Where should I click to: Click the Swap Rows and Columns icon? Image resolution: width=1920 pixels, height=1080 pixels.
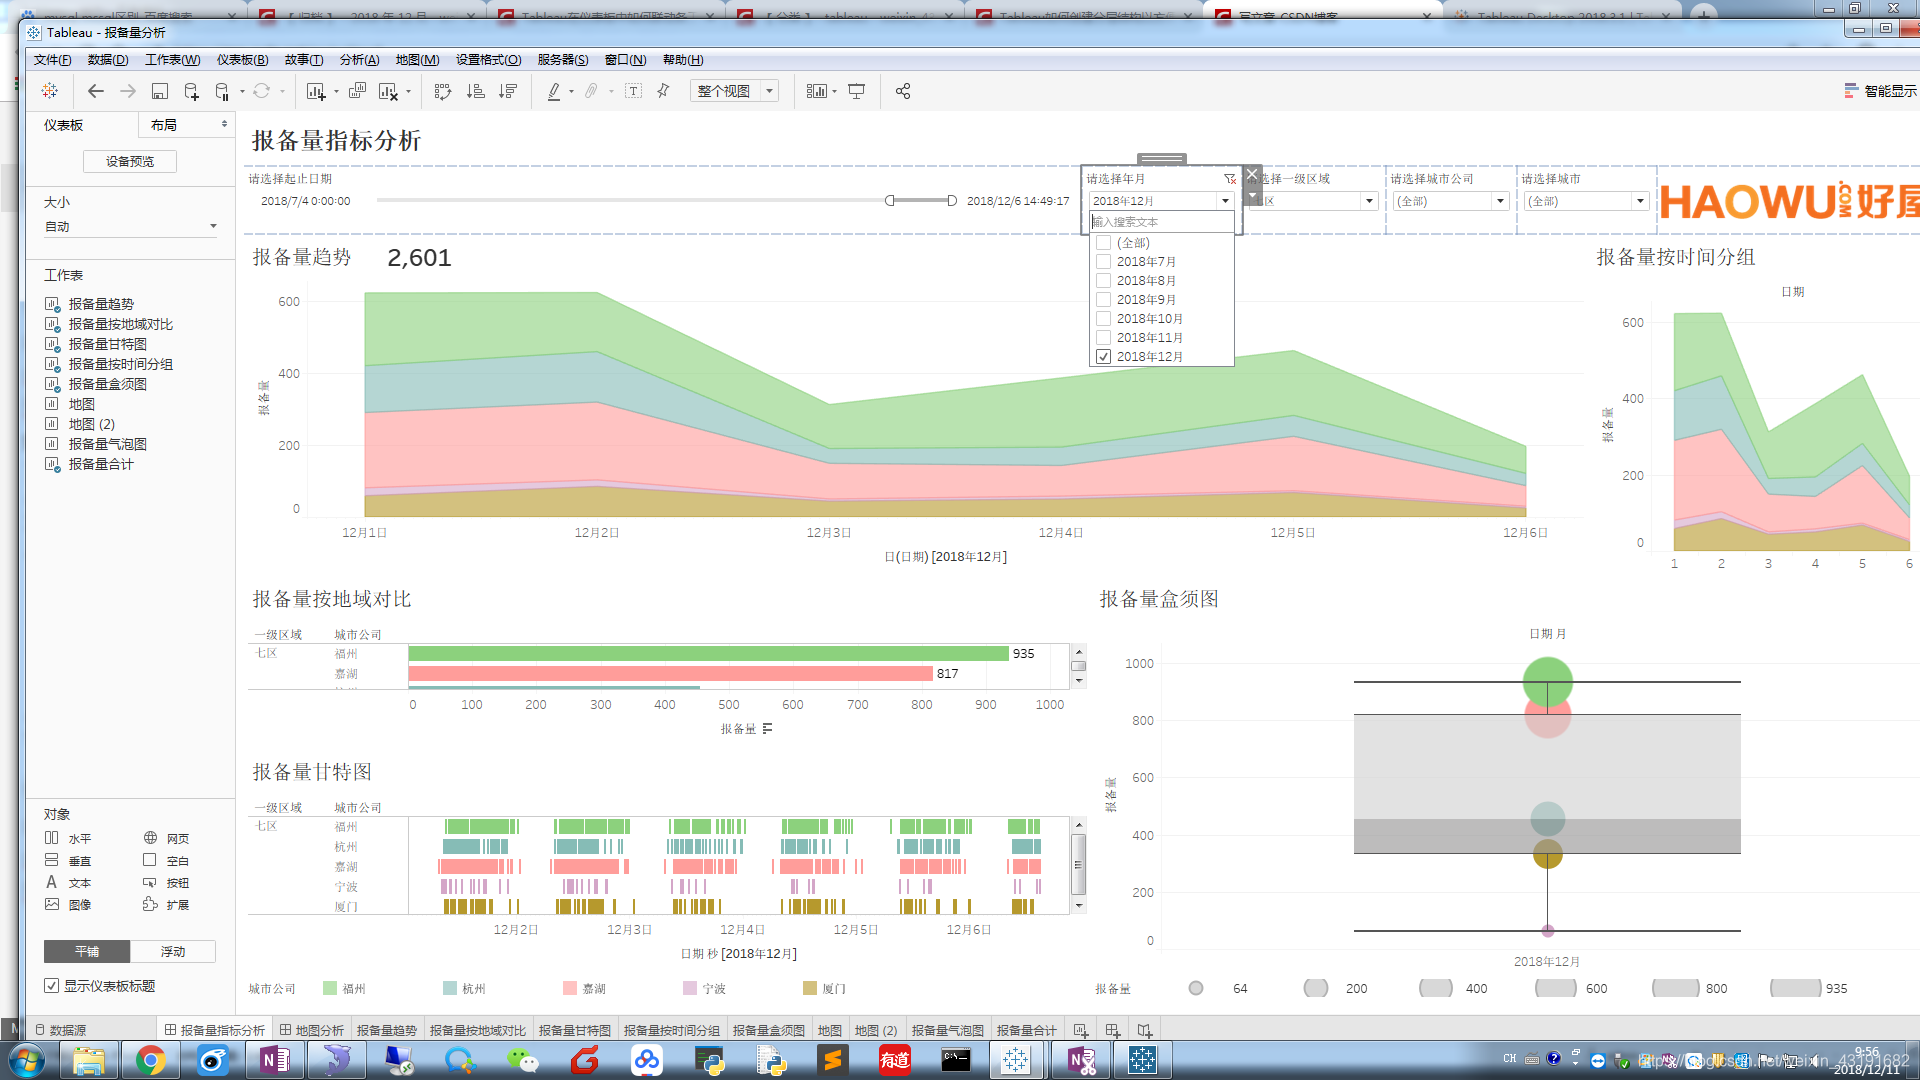[443, 91]
